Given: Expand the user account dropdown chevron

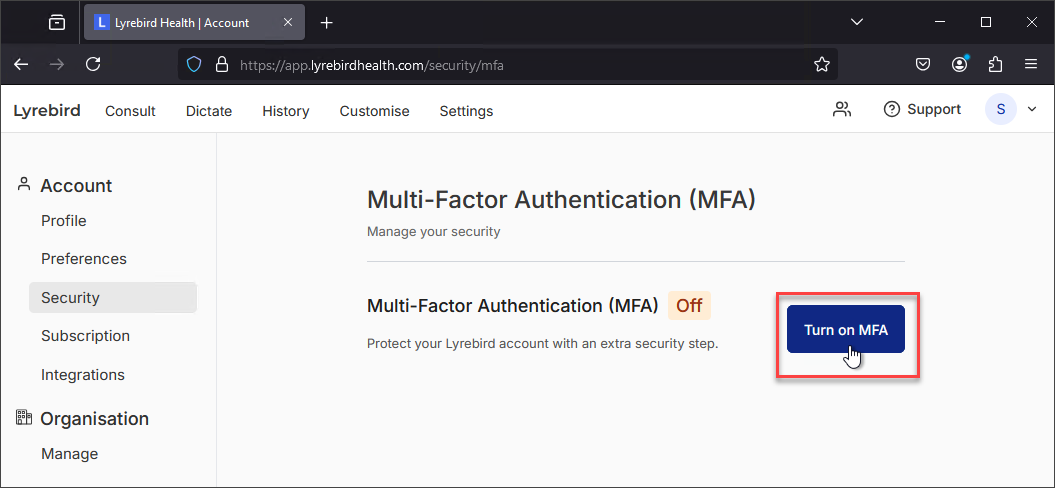Looking at the screenshot, I should (1032, 109).
